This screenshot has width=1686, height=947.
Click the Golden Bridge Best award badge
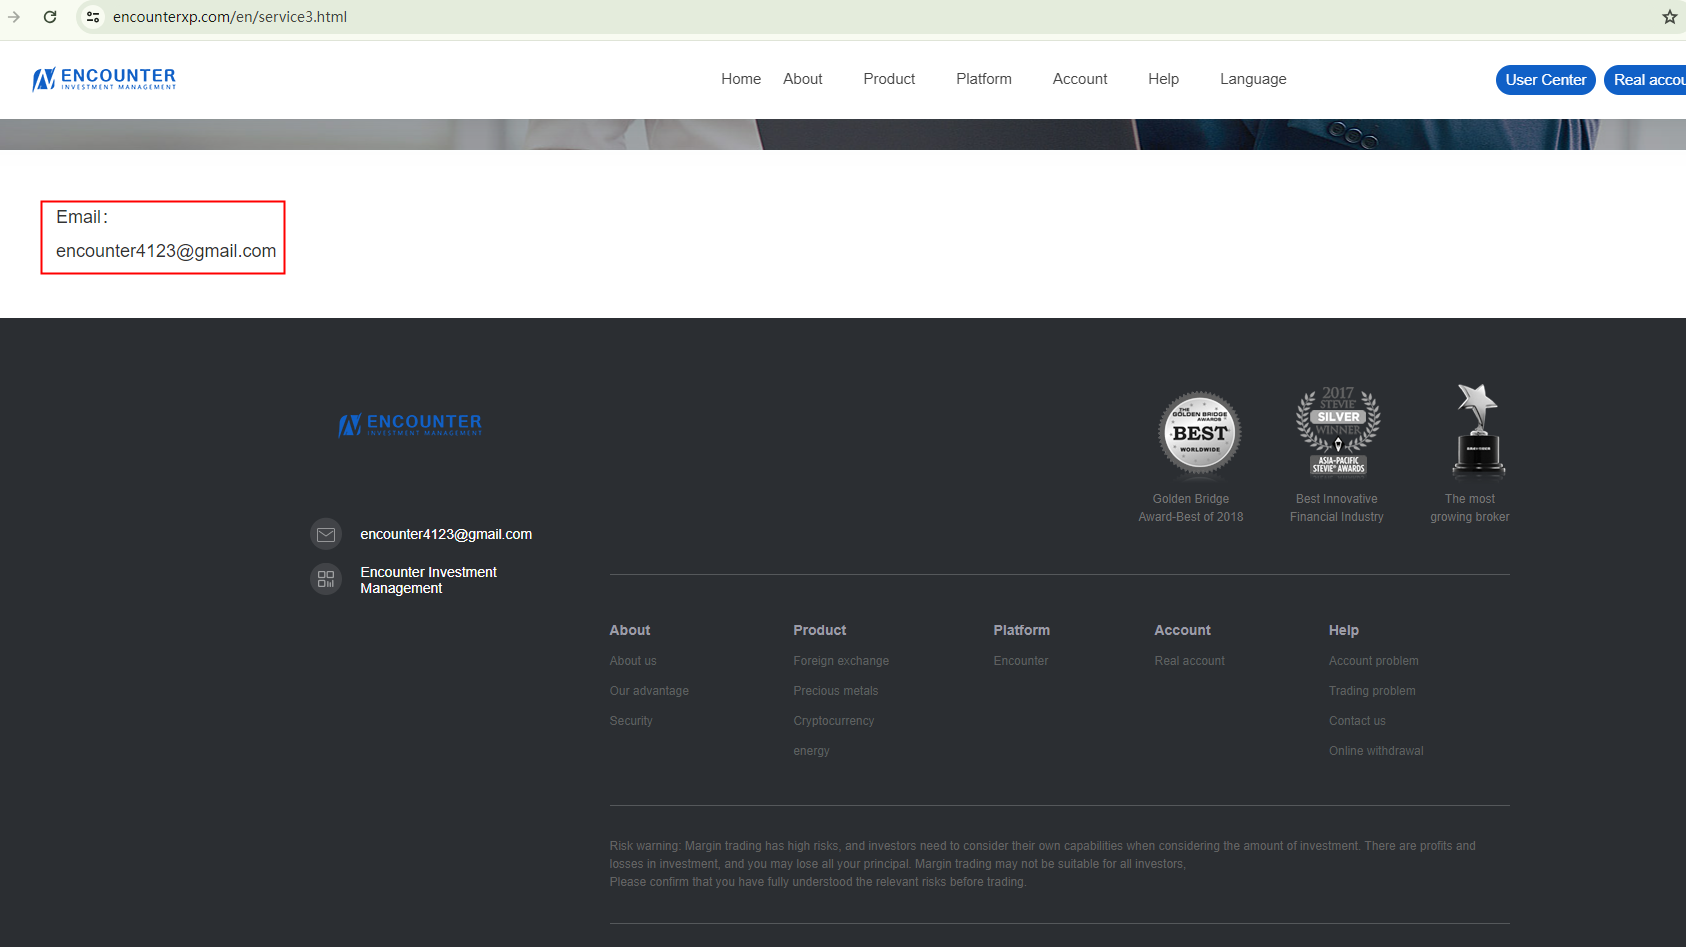click(1200, 434)
